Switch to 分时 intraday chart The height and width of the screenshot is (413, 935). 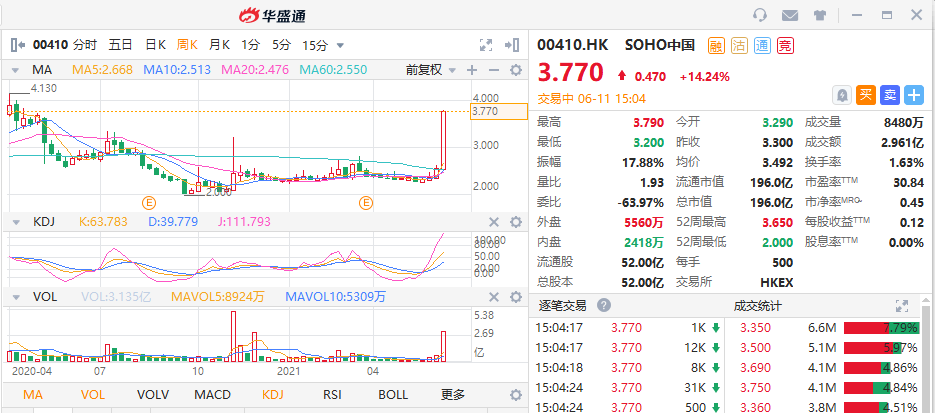85,45
